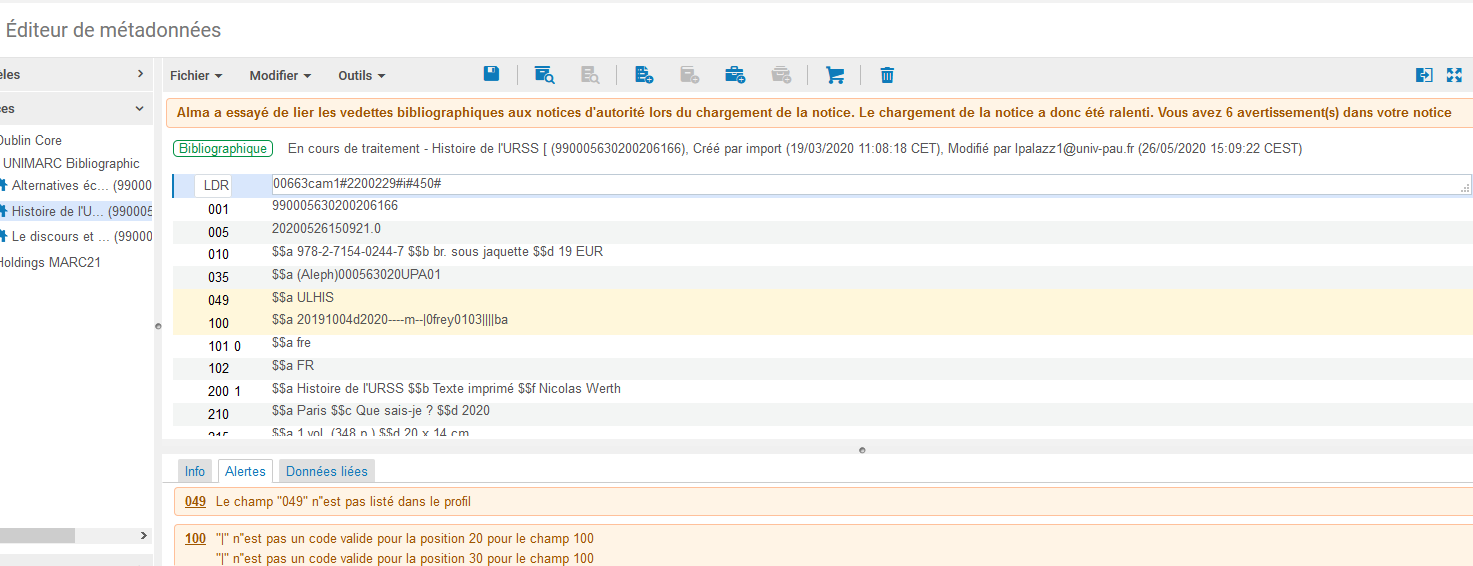The image size is (1473, 566).
Task: Switch to the Données liées tab
Action: pos(327,471)
